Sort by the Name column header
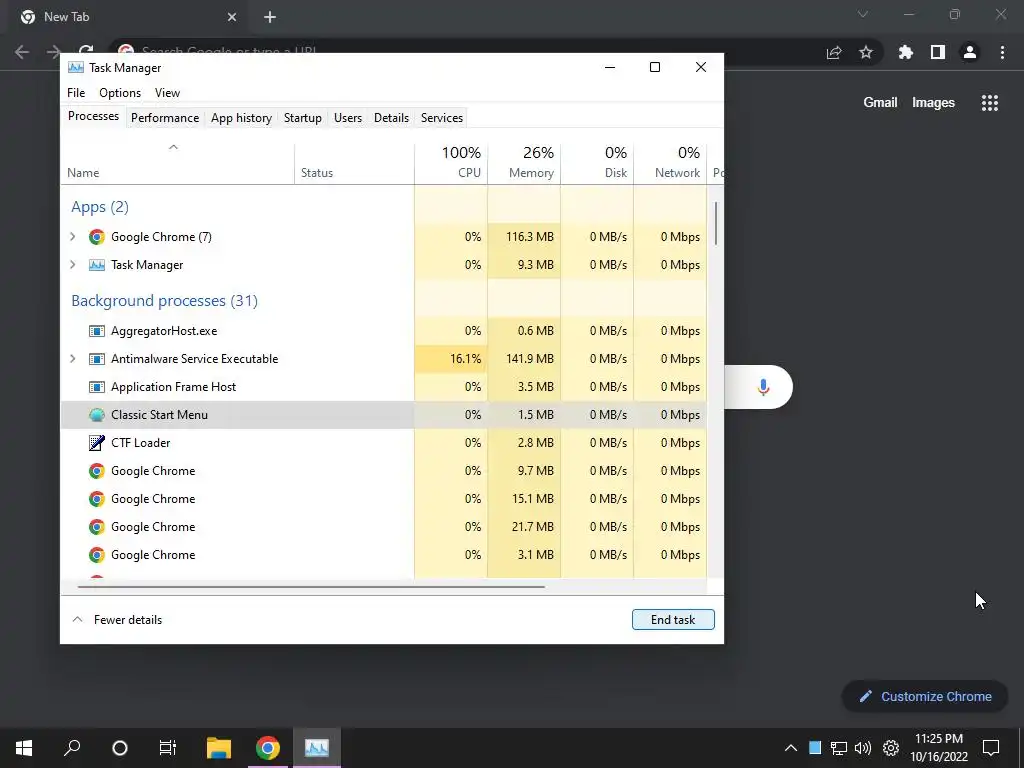The height and width of the screenshot is (768, 1024). tap(178, 163)
